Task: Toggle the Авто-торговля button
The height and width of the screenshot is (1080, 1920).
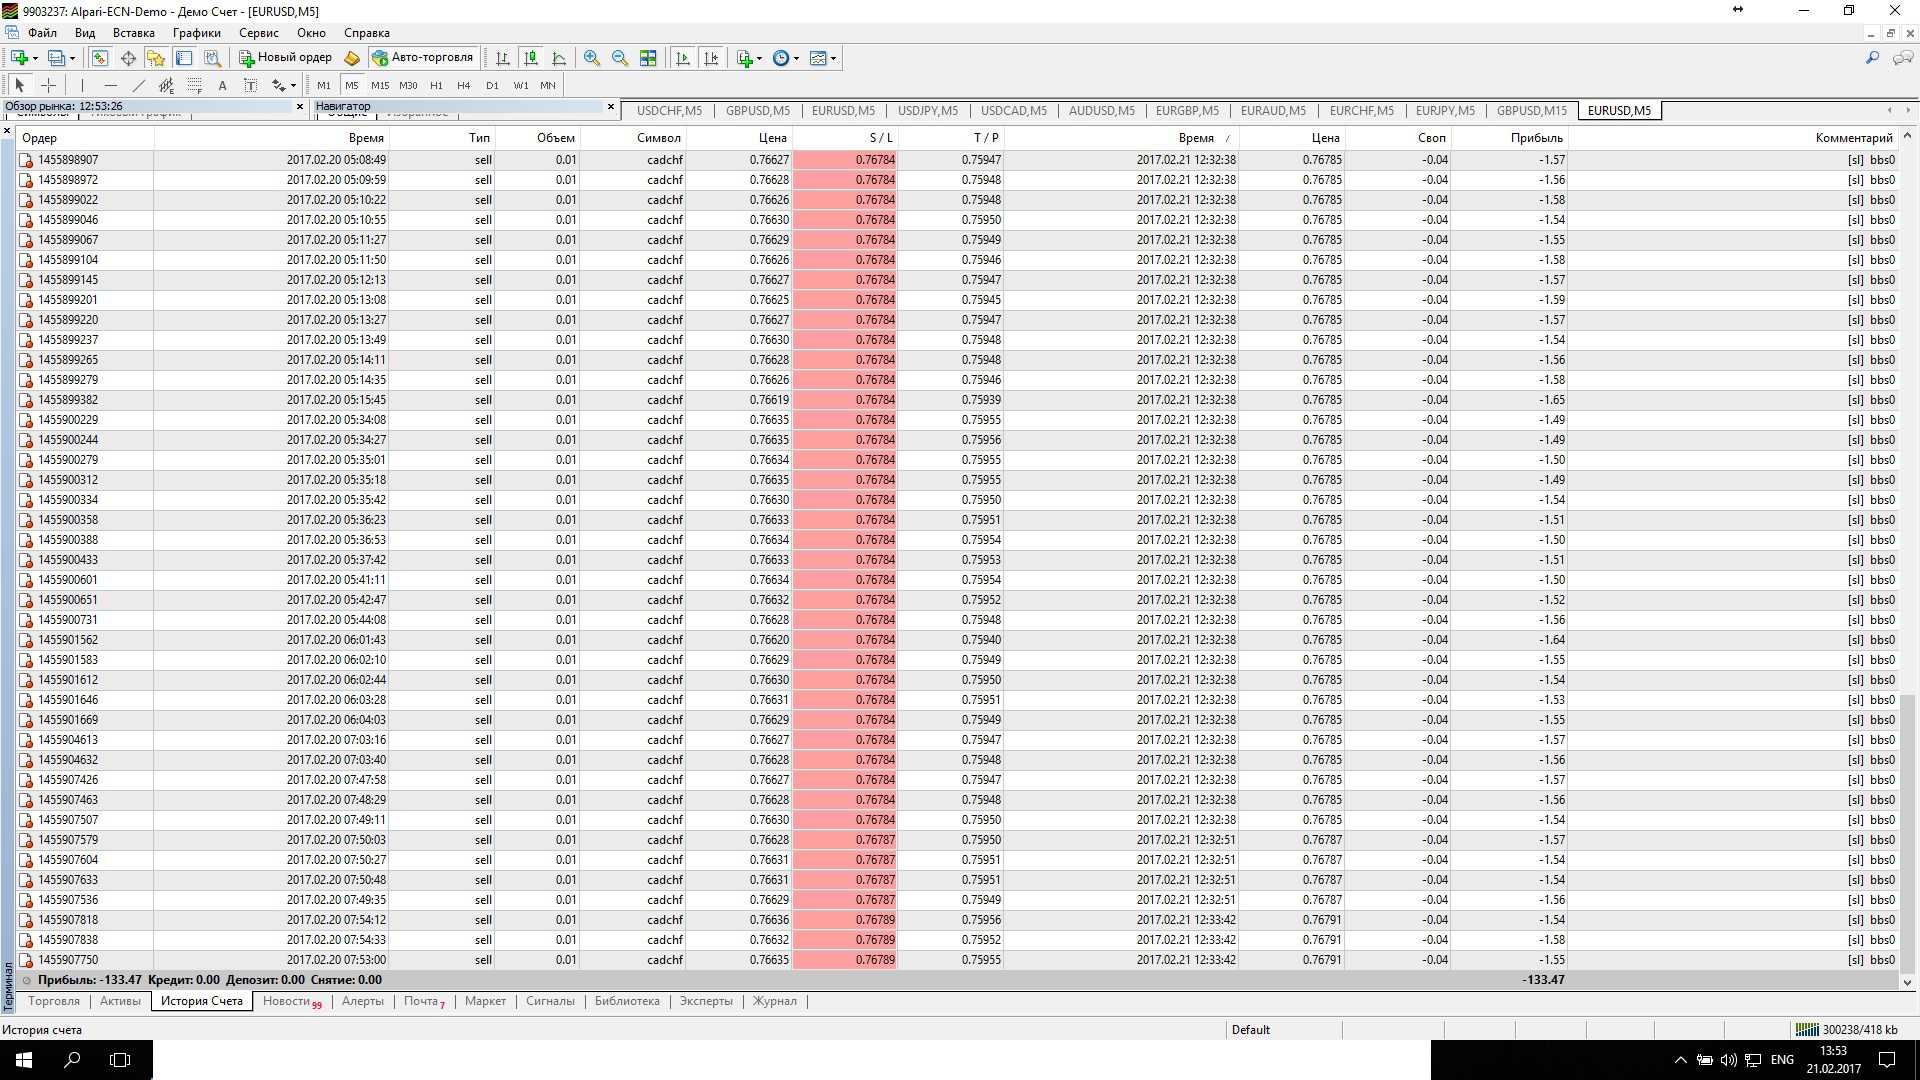Action: (422, 58)
